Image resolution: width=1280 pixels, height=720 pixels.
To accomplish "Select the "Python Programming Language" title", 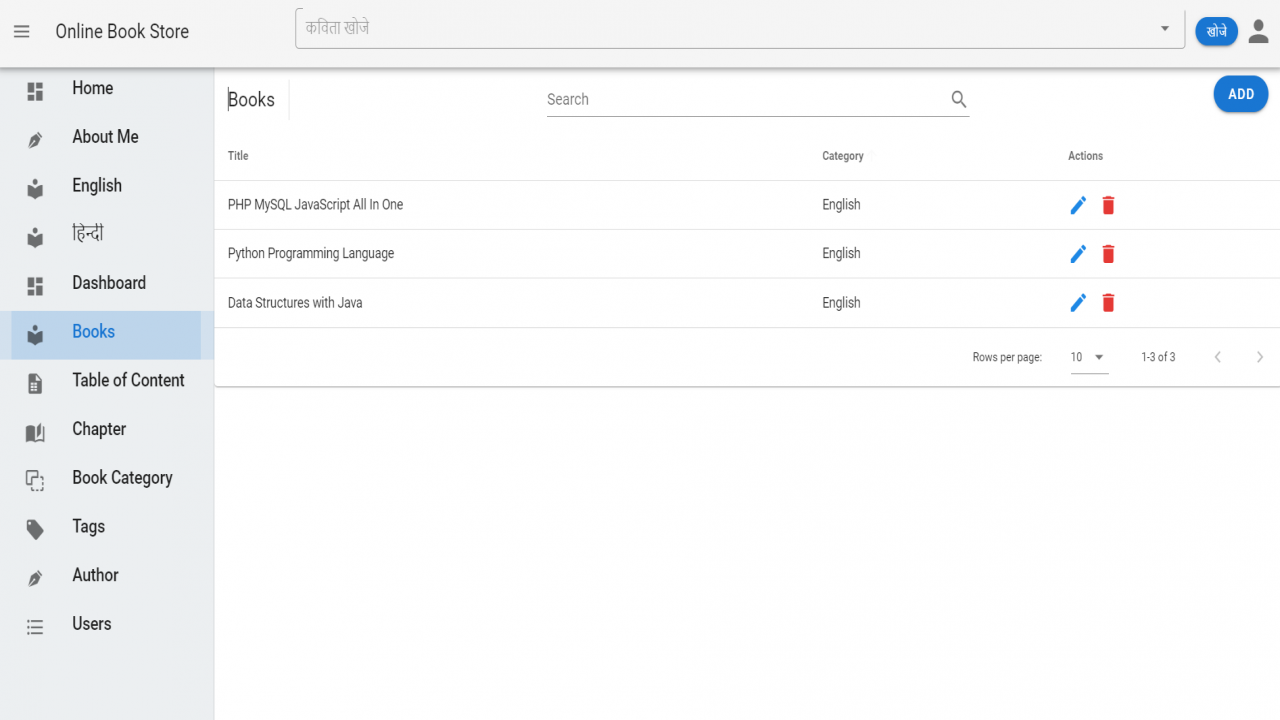I will tap(311, 254).
